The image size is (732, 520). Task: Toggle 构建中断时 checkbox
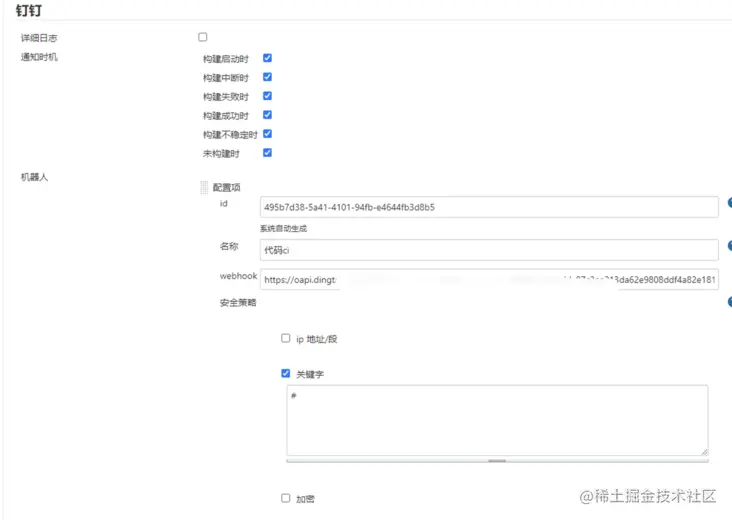pos(267,77)
